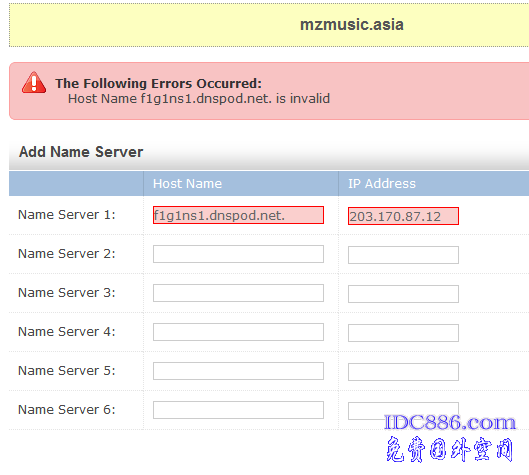Screen dimensions: 529x475
Task: Activate Name Server 4 IP address input
Action: coord(403,333)
